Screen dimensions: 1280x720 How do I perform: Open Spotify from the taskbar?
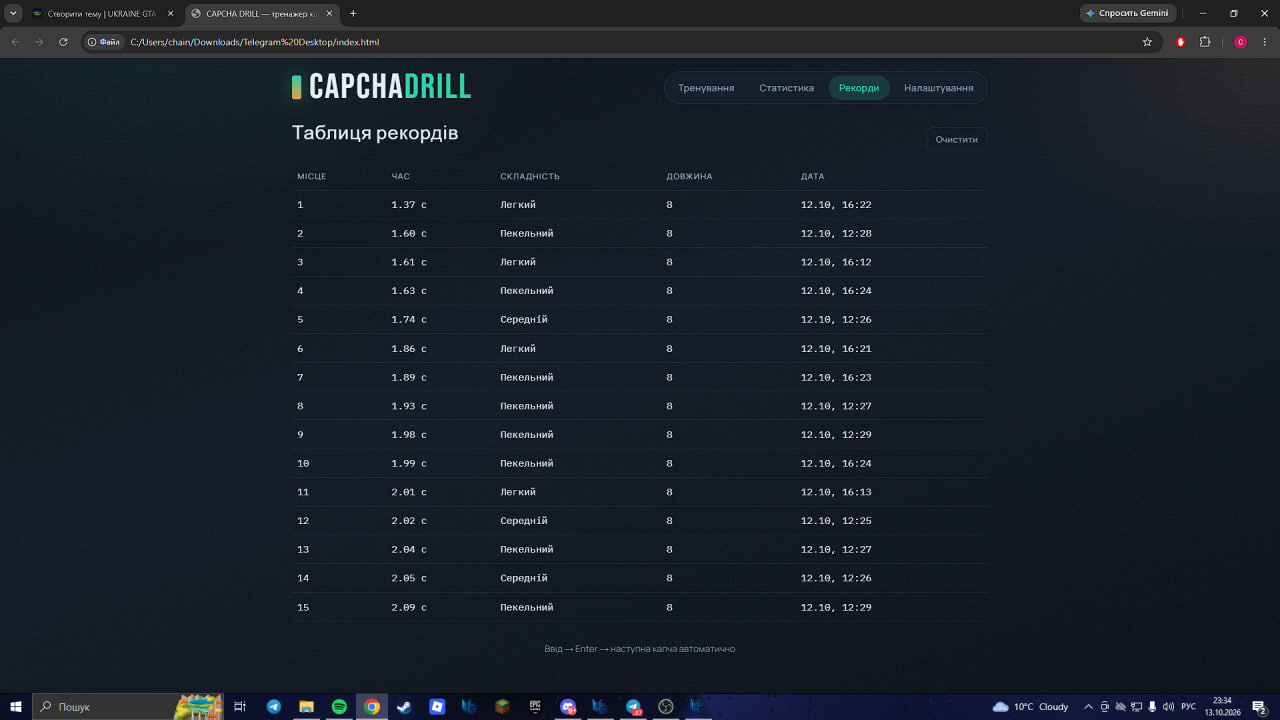(x=339, y=707)
